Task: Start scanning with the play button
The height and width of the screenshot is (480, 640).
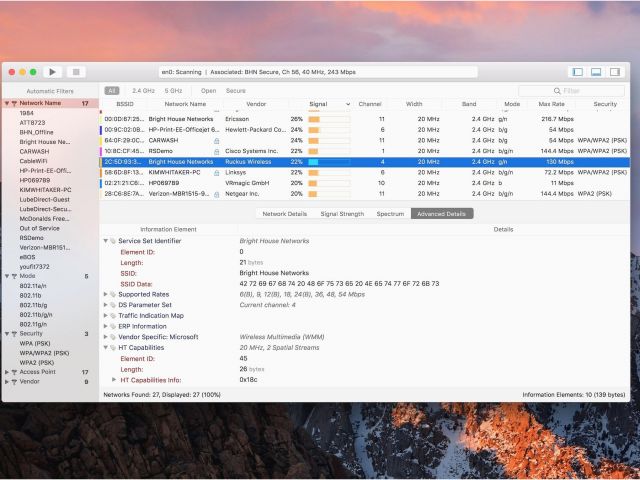Action: click(x=52, y=72)
